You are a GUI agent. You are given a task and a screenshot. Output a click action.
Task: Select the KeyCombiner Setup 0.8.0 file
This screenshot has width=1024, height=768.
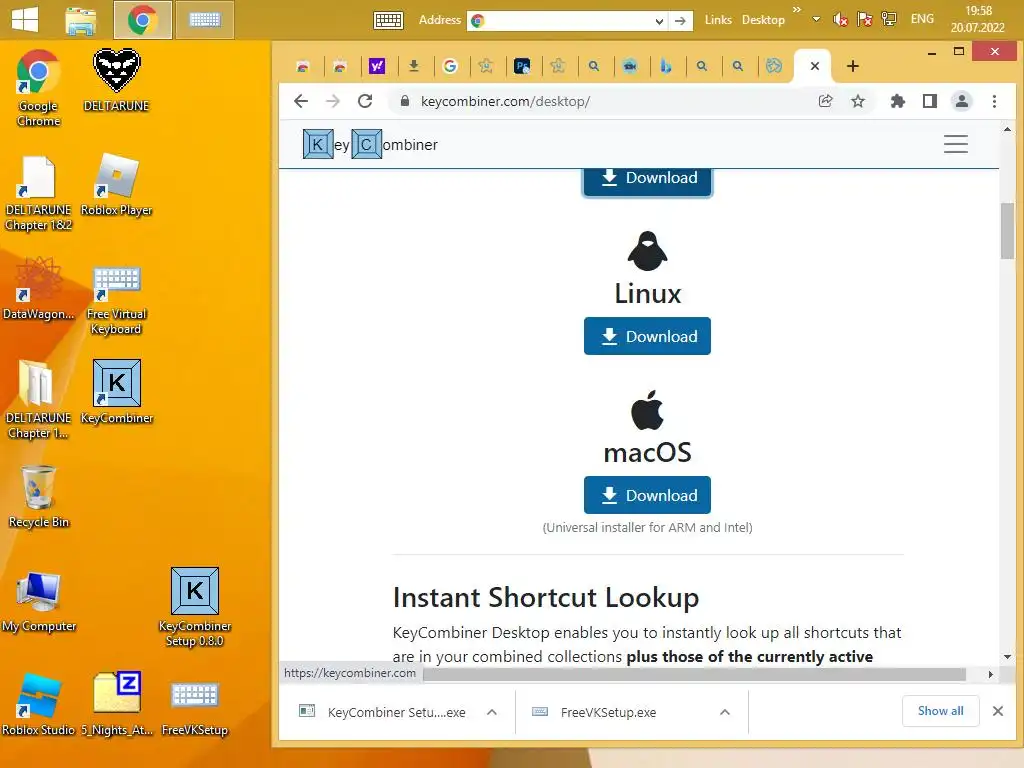click(195, 607)
